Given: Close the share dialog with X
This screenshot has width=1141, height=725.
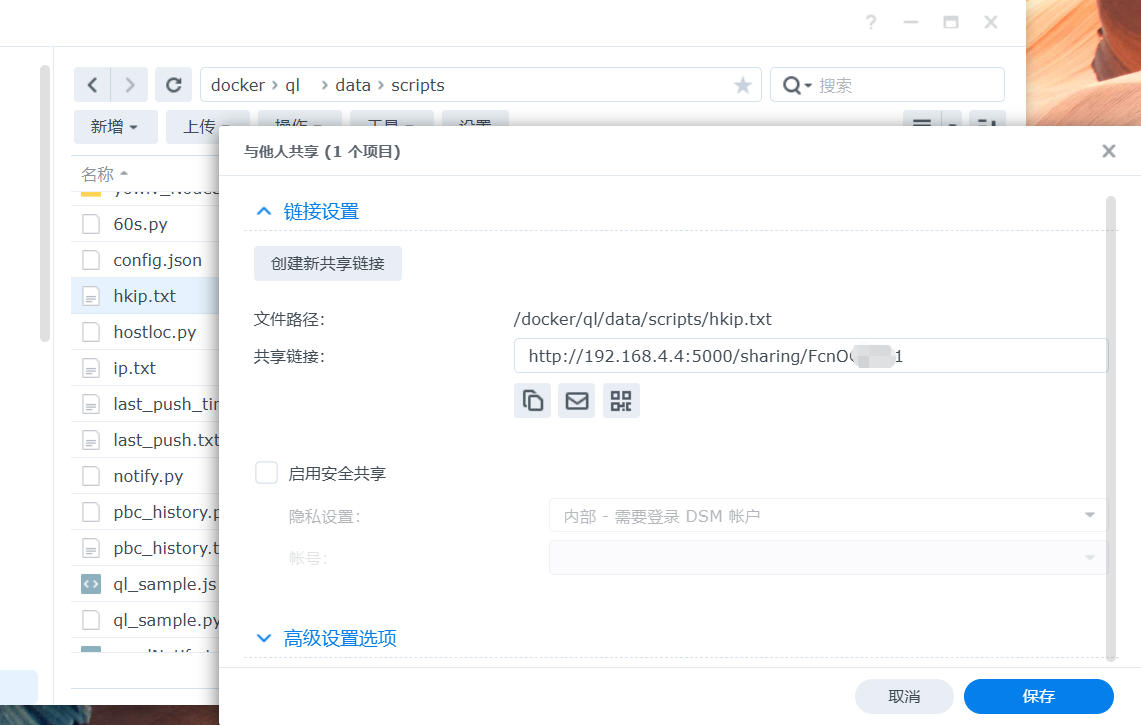Looking at the screenshot, I should tap(1108, 151).
